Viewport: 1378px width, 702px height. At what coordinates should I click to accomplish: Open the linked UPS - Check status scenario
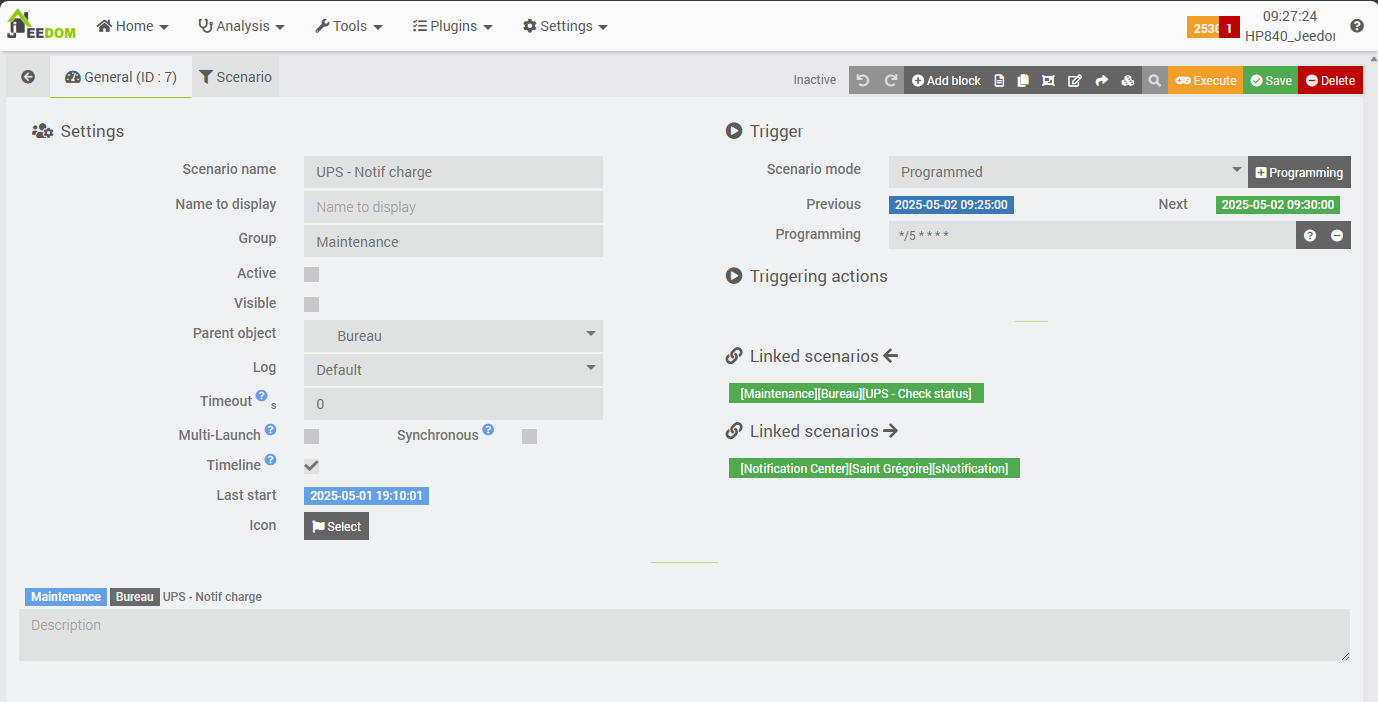tap(856, 394)
